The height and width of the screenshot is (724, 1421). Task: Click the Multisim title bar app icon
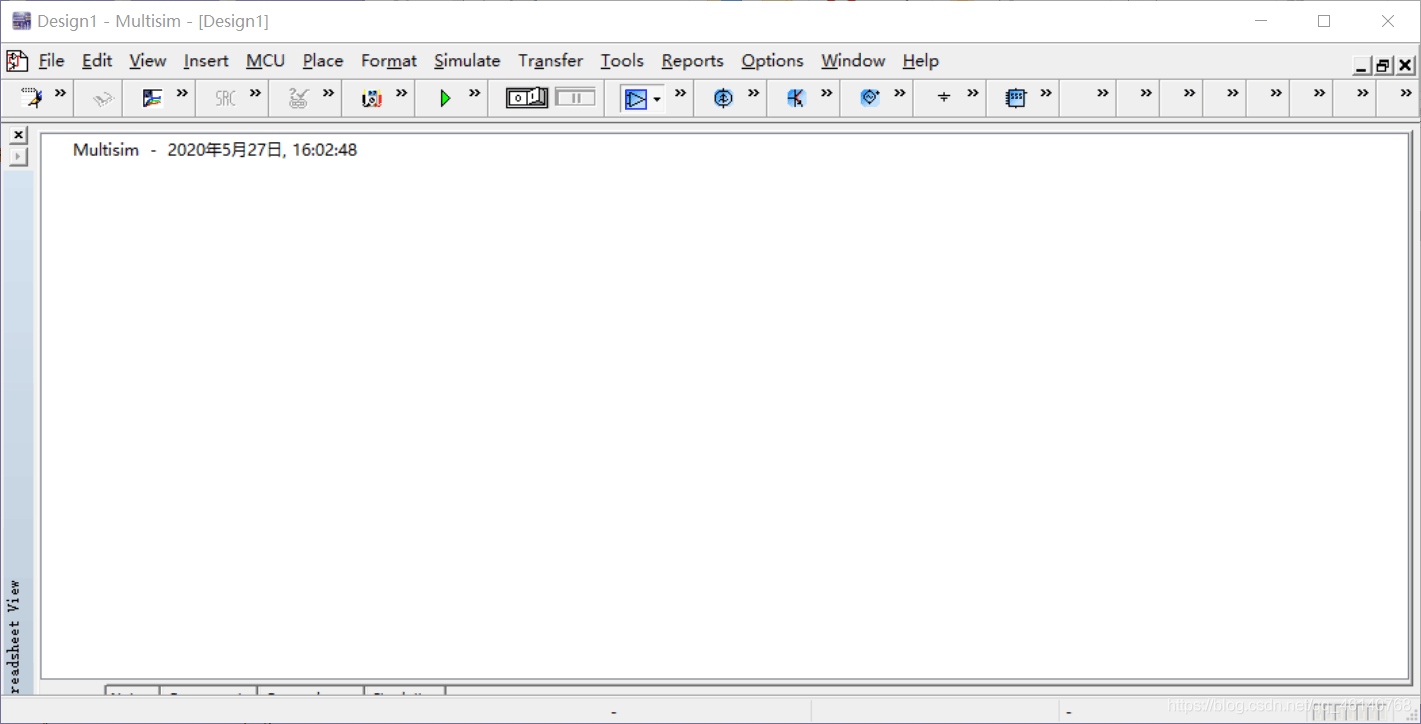(22, 20)
